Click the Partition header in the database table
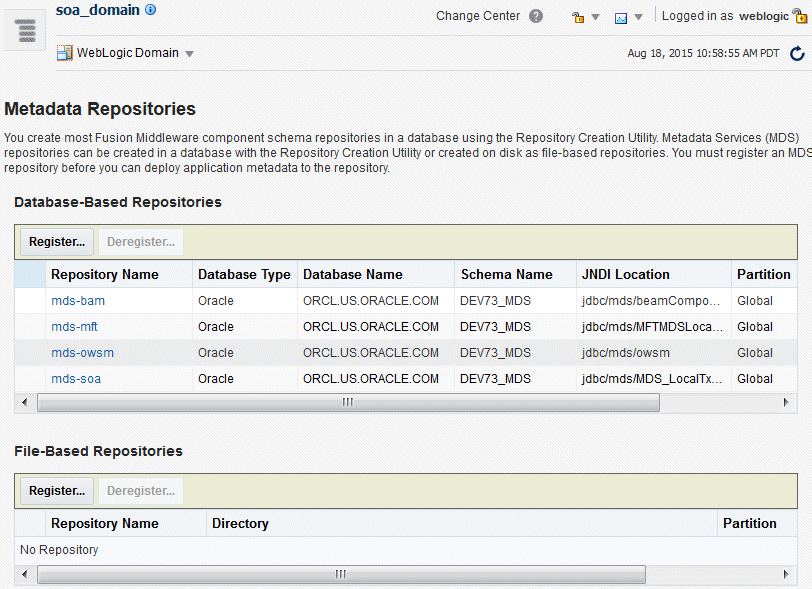 pyautogui.click(x=764, y=275)
